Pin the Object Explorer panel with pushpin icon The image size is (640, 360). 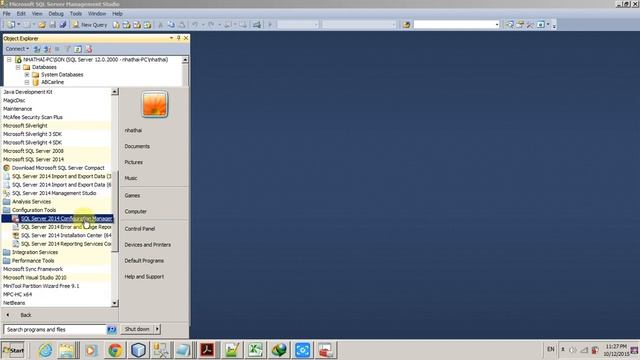pos(178,38)
